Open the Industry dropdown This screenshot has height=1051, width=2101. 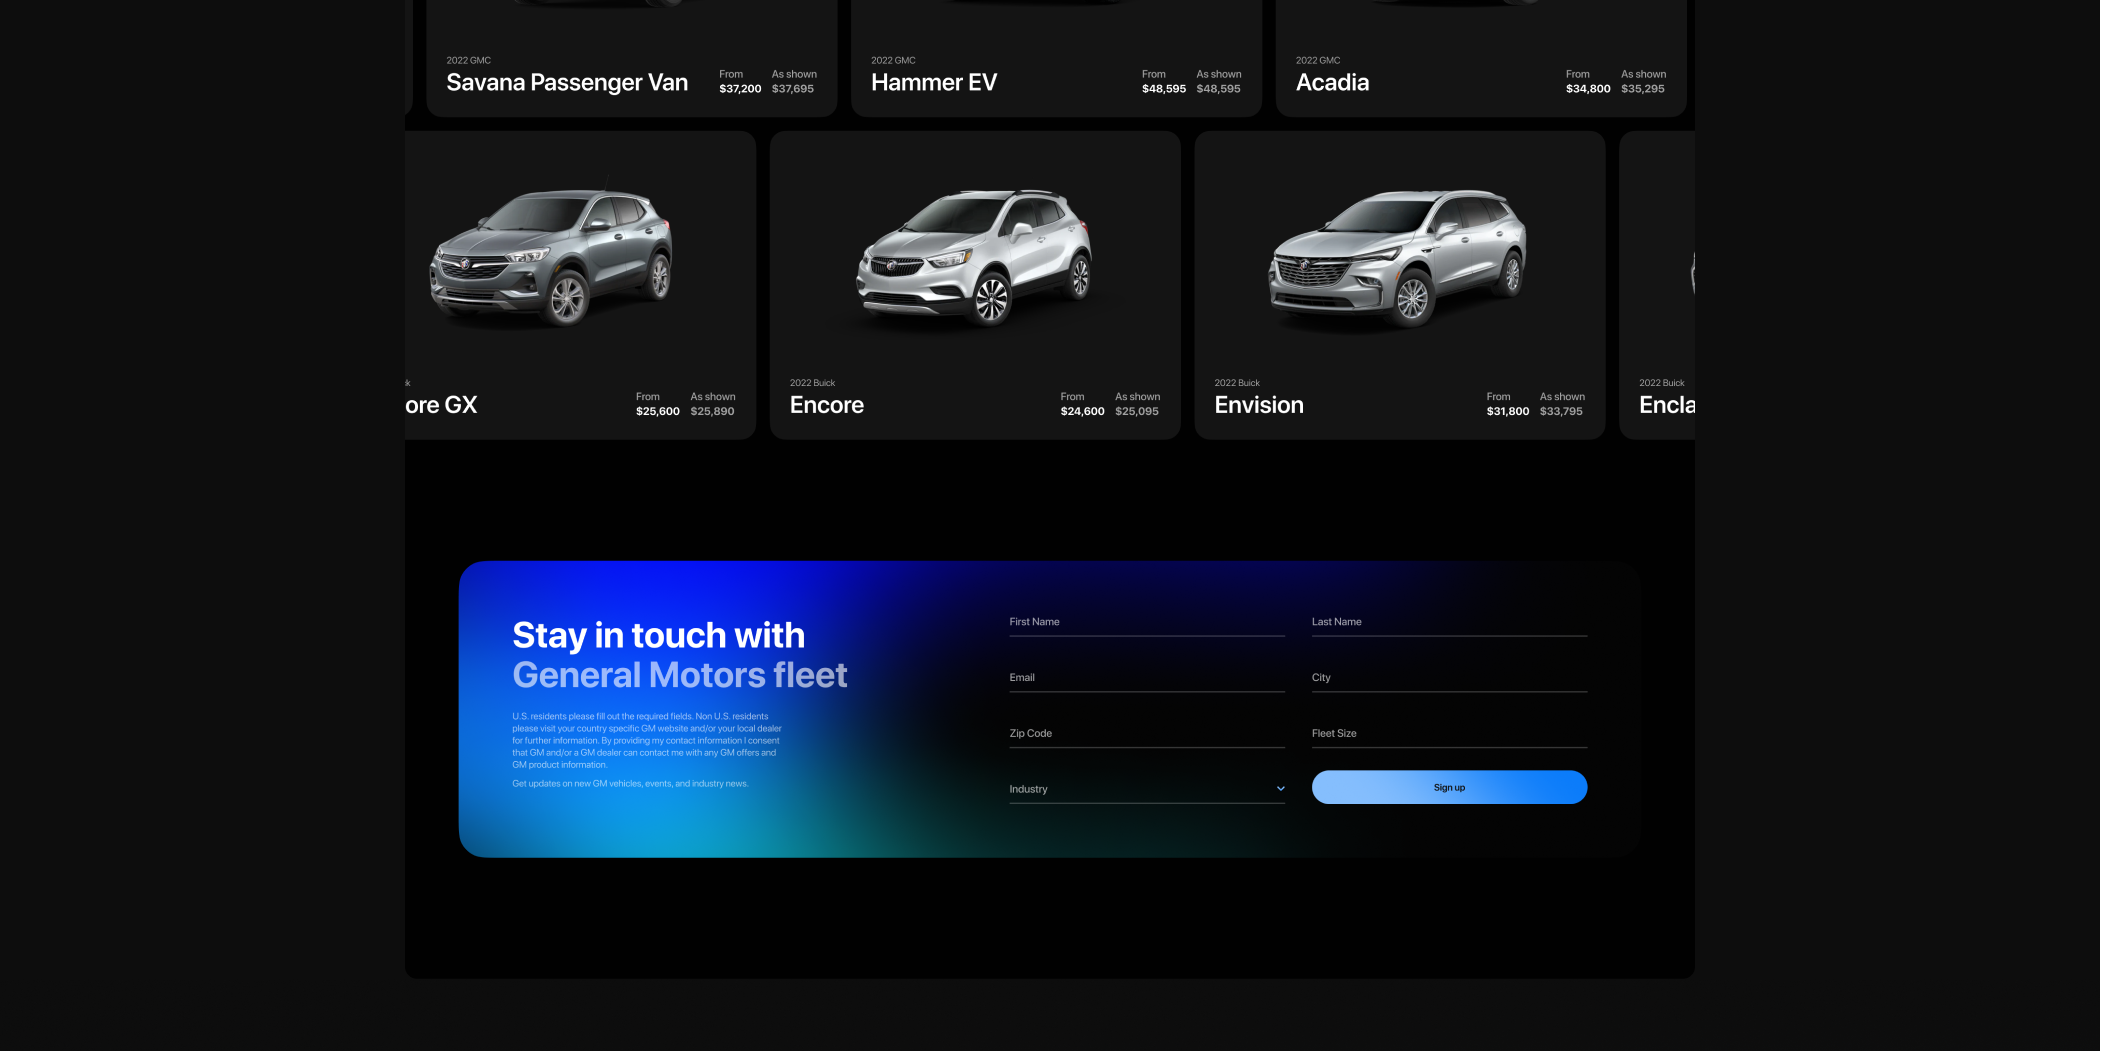coord(1147,789)
